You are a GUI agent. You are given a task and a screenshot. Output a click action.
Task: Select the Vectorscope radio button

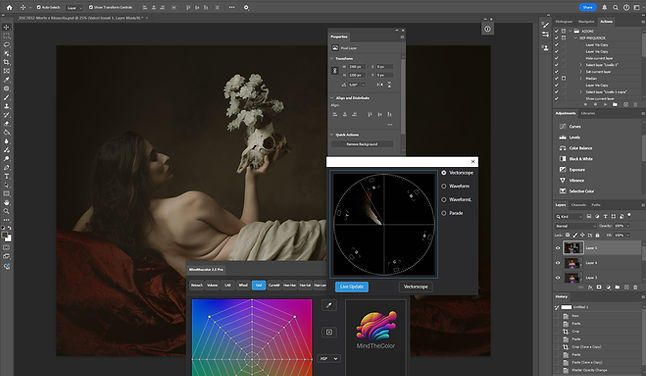click(444, 173)
